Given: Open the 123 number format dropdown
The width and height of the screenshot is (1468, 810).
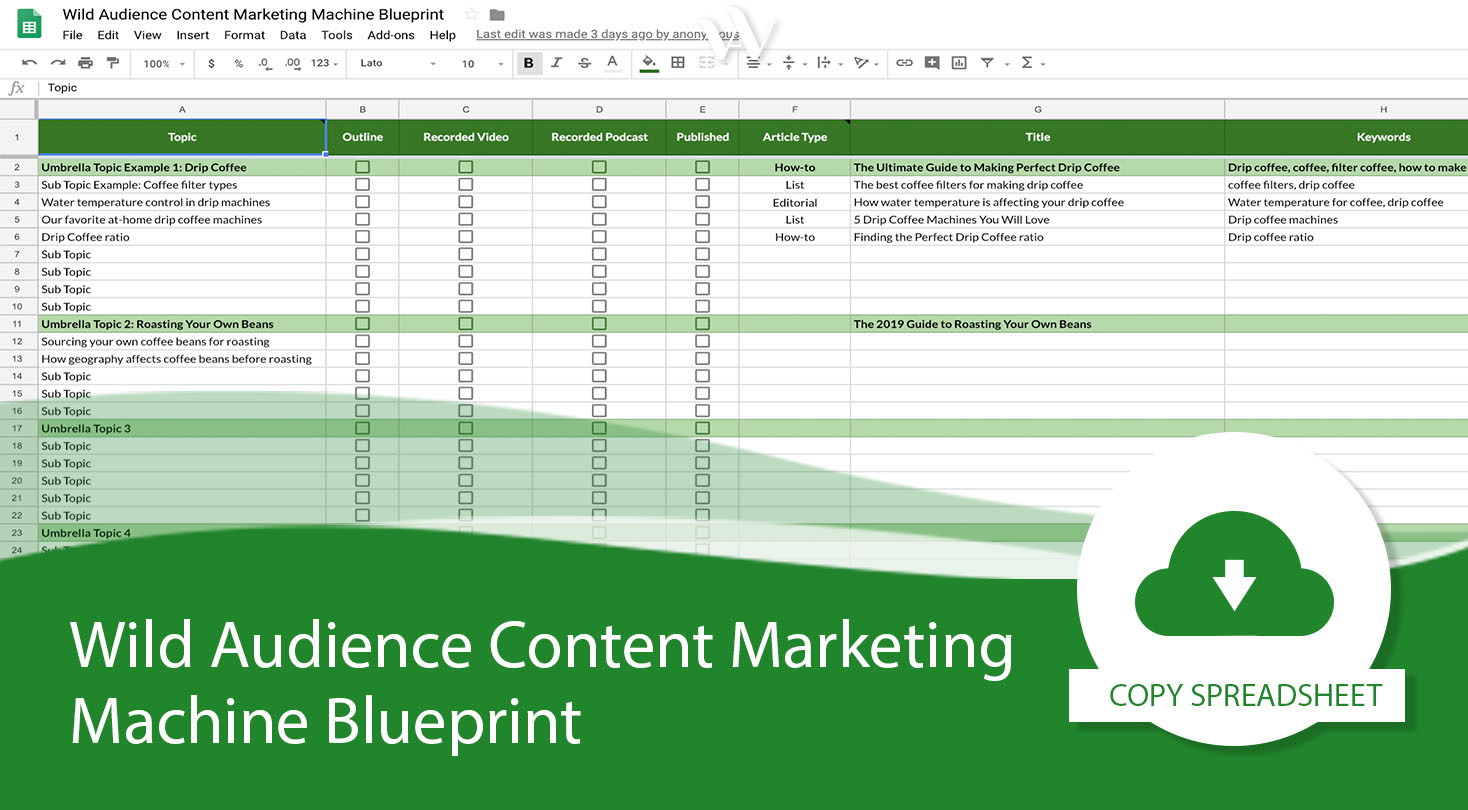Looking at the screenshot, I should (324, 63).
